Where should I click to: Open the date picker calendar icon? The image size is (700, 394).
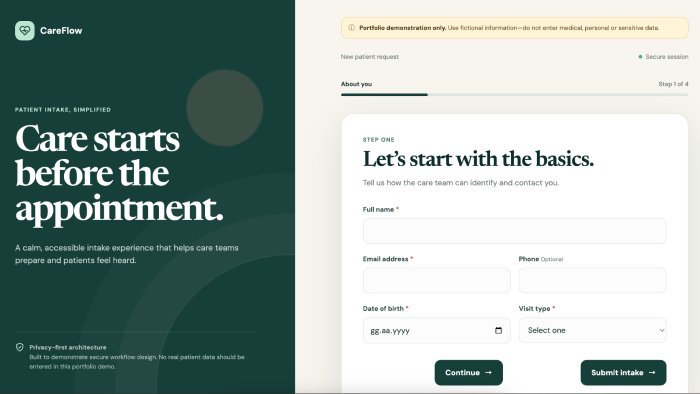pyautogui.click(x=498, y=330)
